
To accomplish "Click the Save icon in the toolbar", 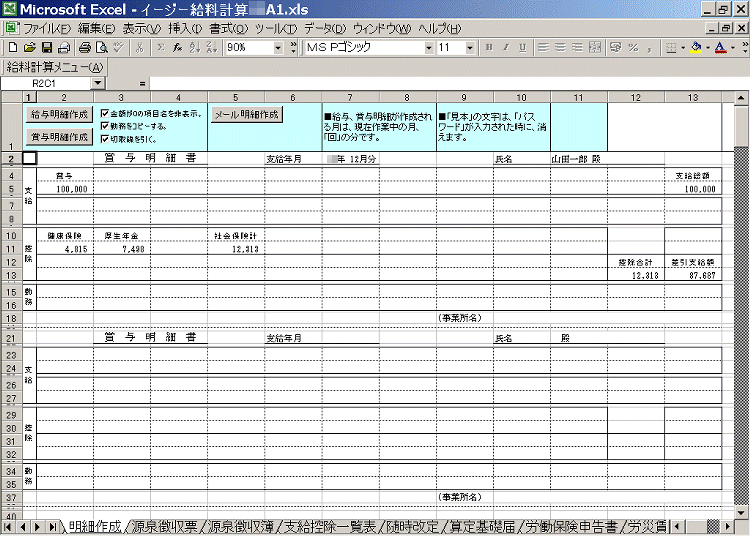I will tap(46, 47).
